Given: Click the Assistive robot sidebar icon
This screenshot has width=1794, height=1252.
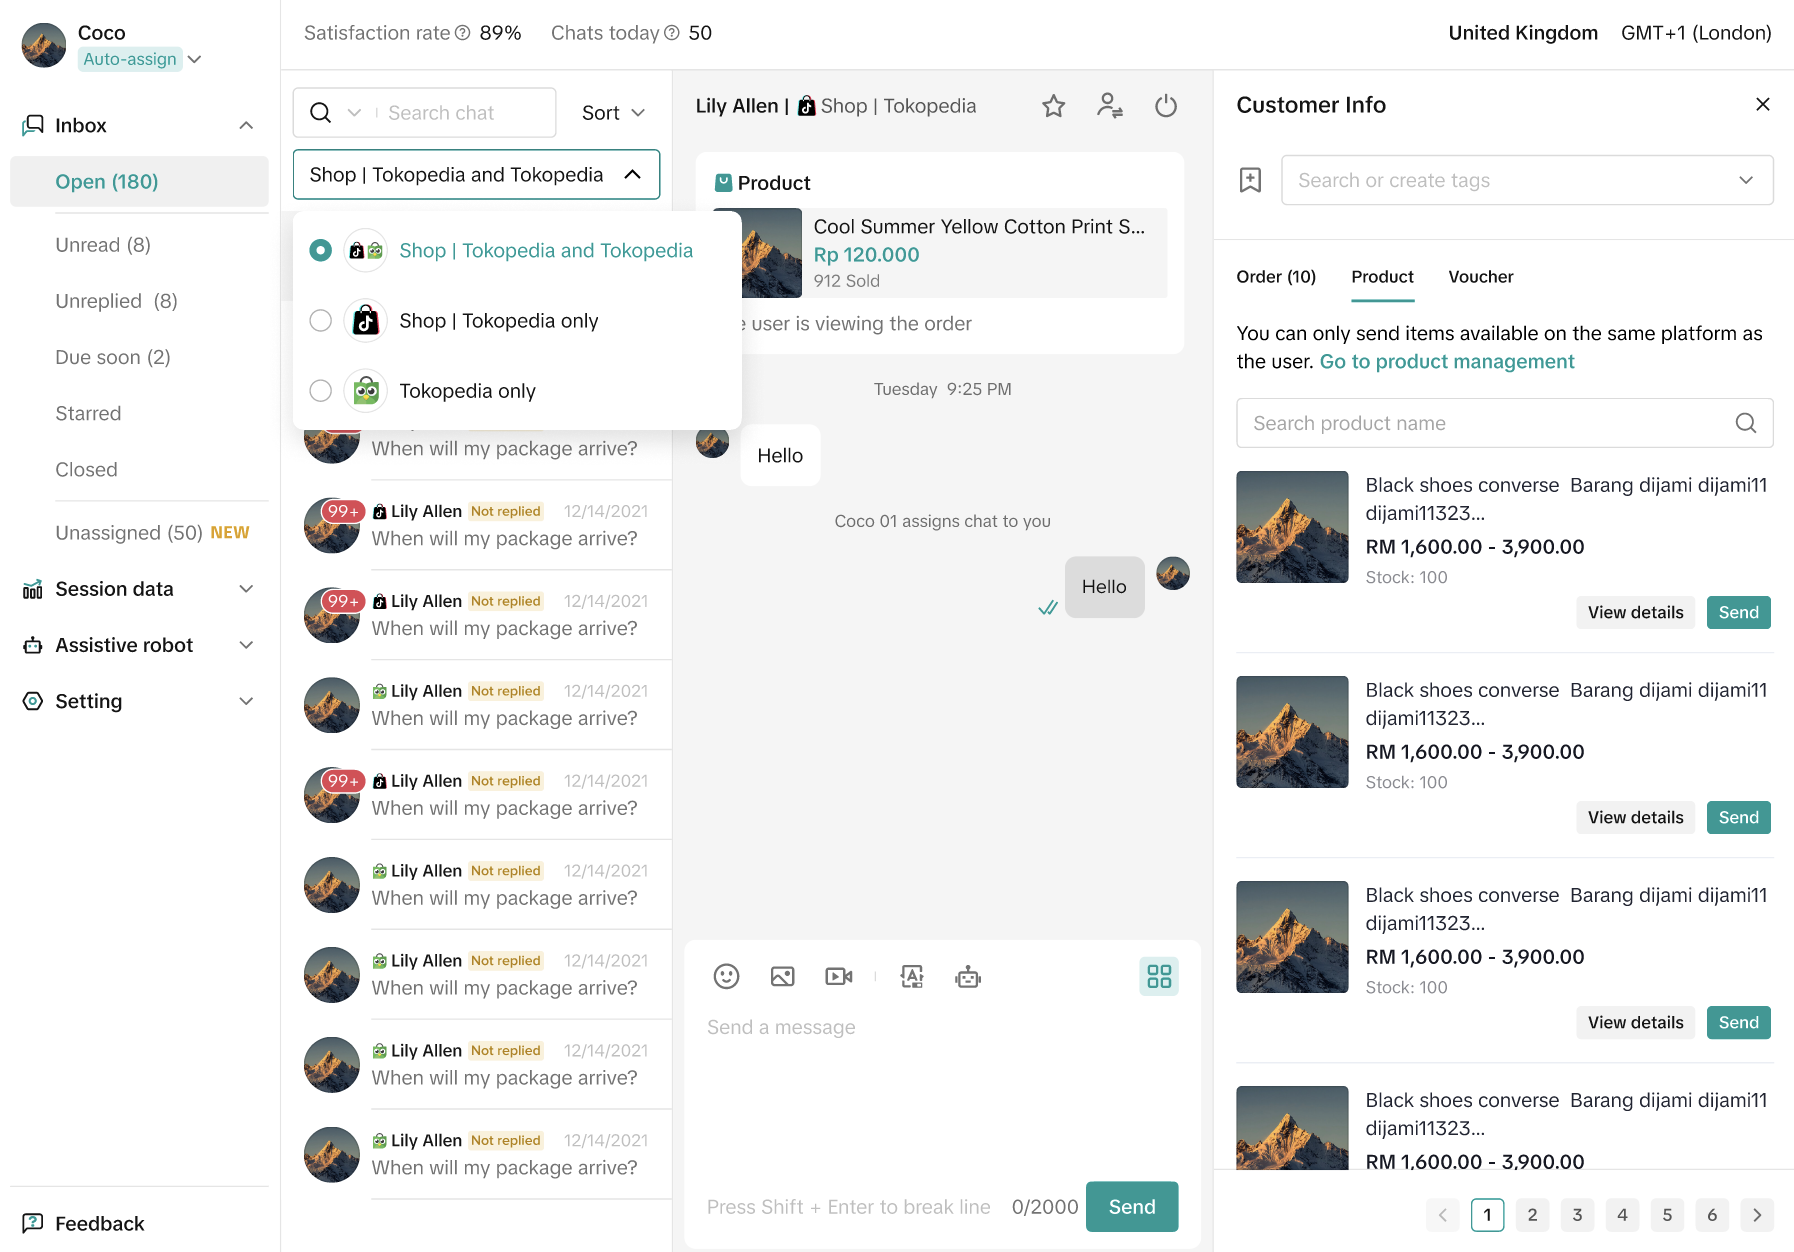Looking at the screenshot, I should tap(33, 645).
